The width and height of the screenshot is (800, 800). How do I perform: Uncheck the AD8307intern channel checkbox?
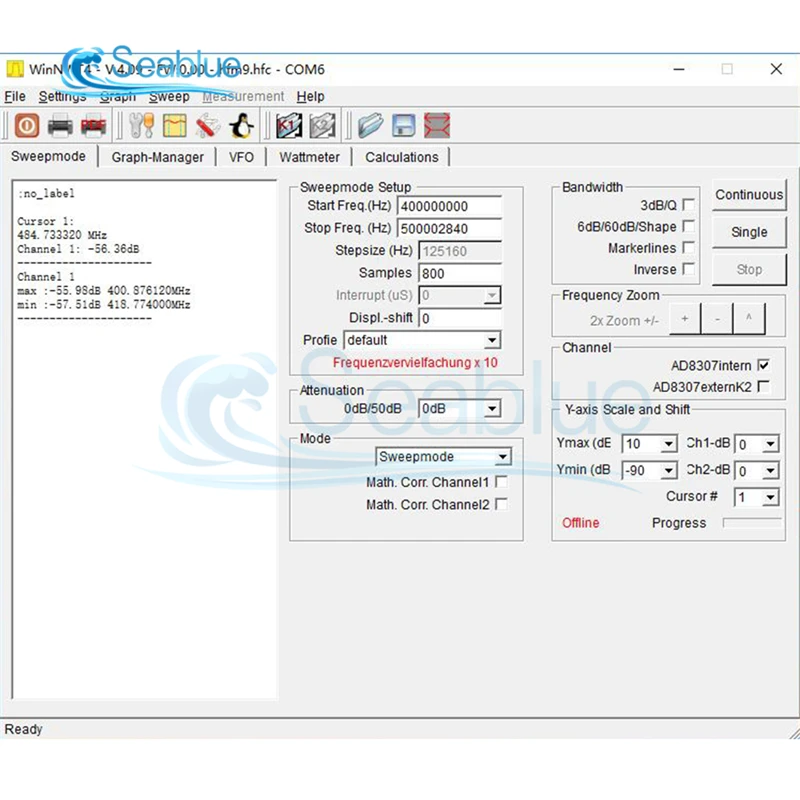point(764,365)
